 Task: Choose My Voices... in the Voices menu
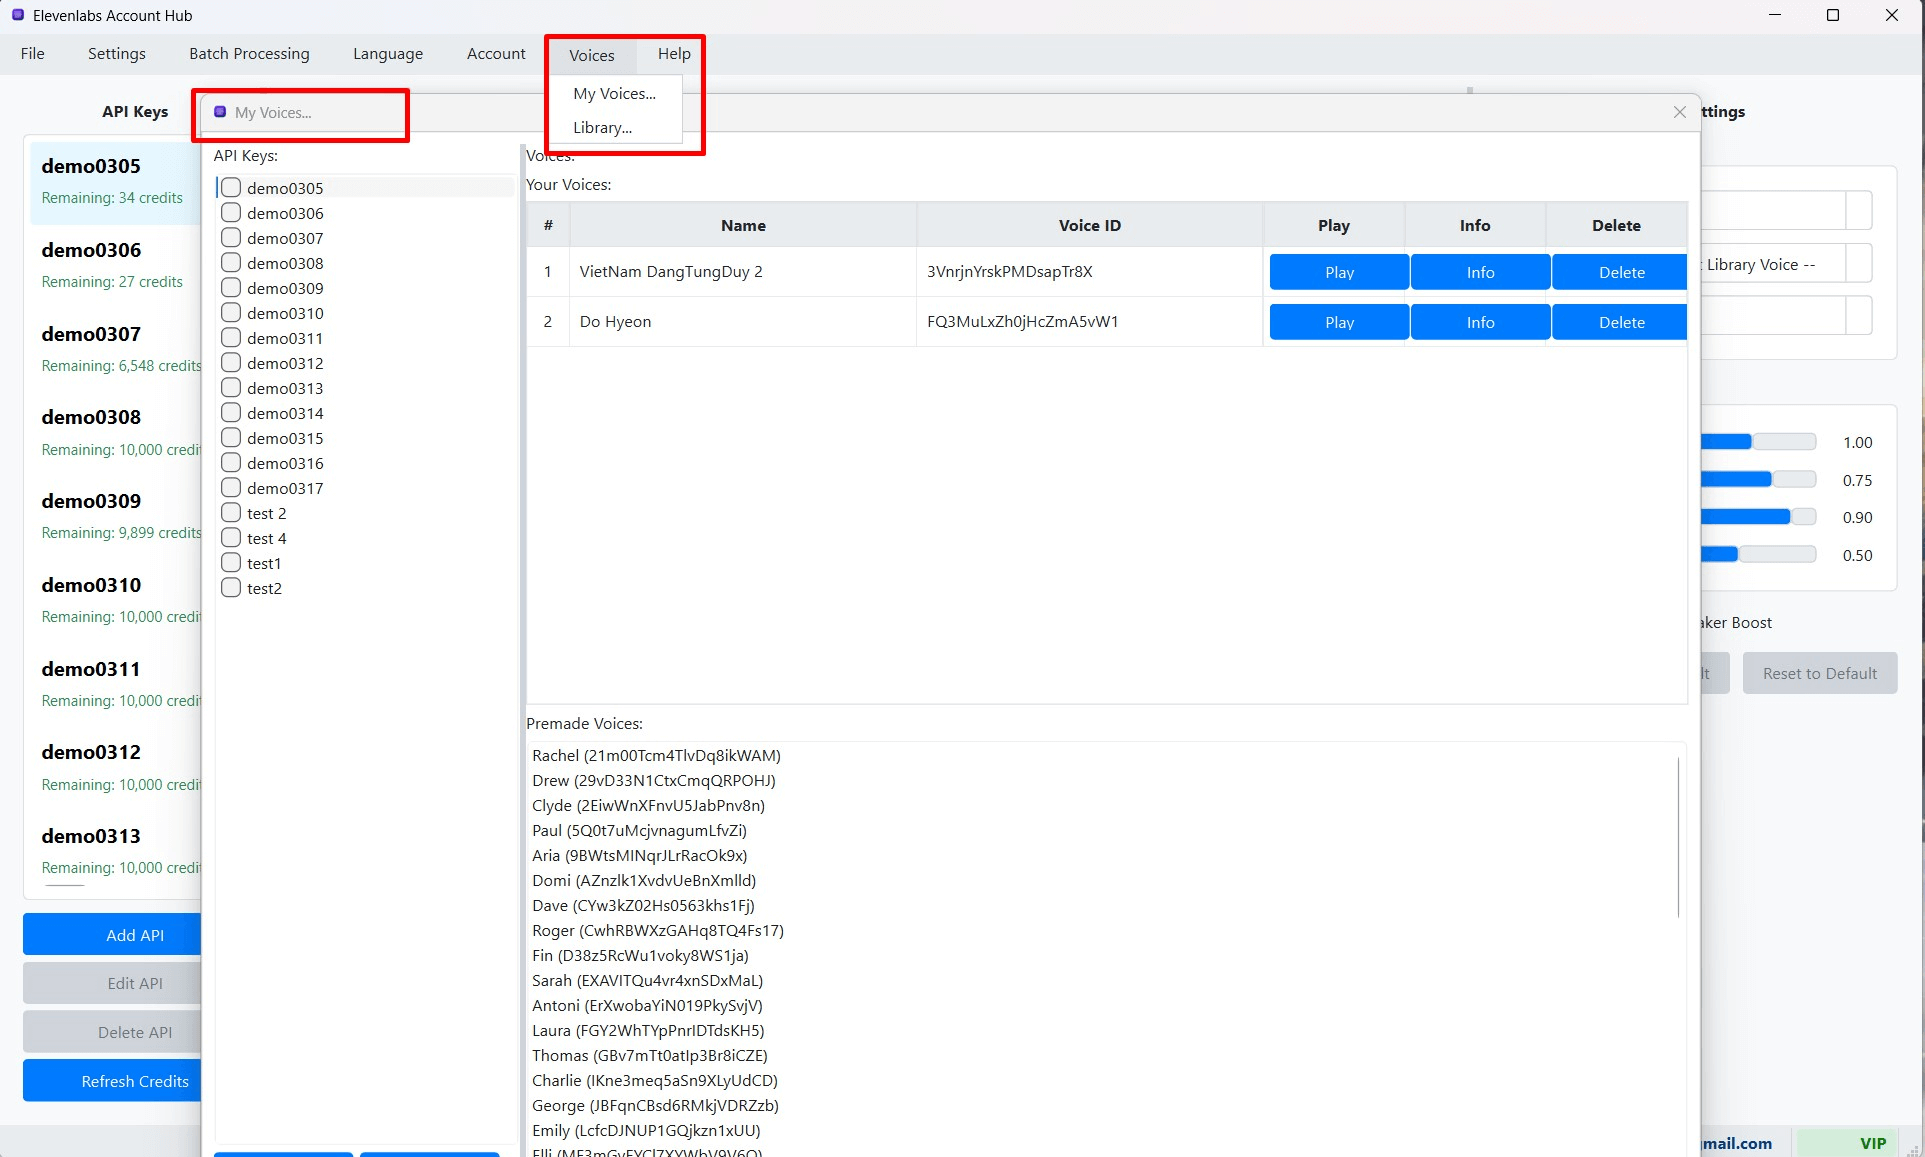coord(615,94)
